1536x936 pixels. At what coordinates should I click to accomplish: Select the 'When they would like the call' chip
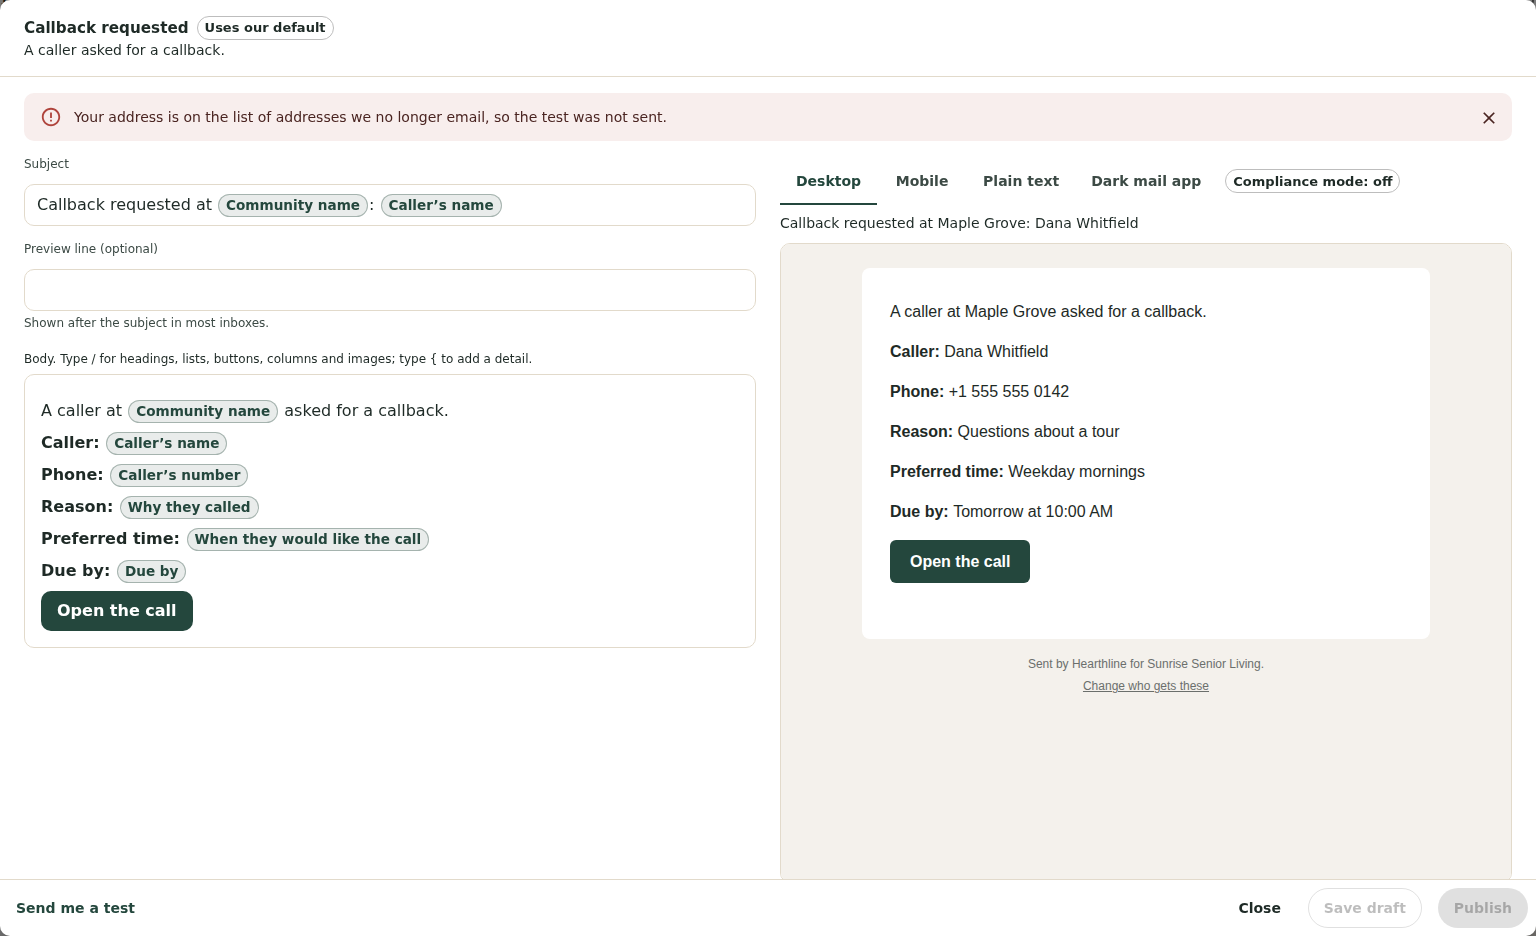[x=308, y=539]
